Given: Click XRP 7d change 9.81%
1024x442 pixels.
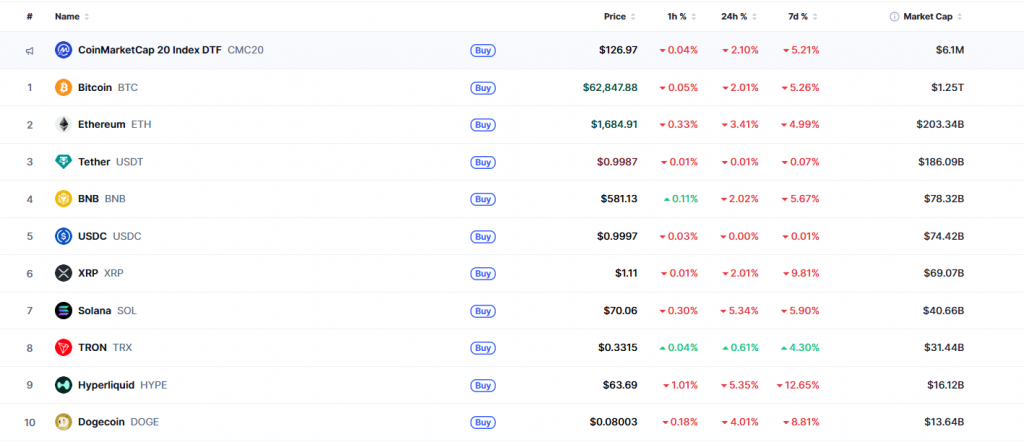Looking at the screenshot, I should click(800, 273).
